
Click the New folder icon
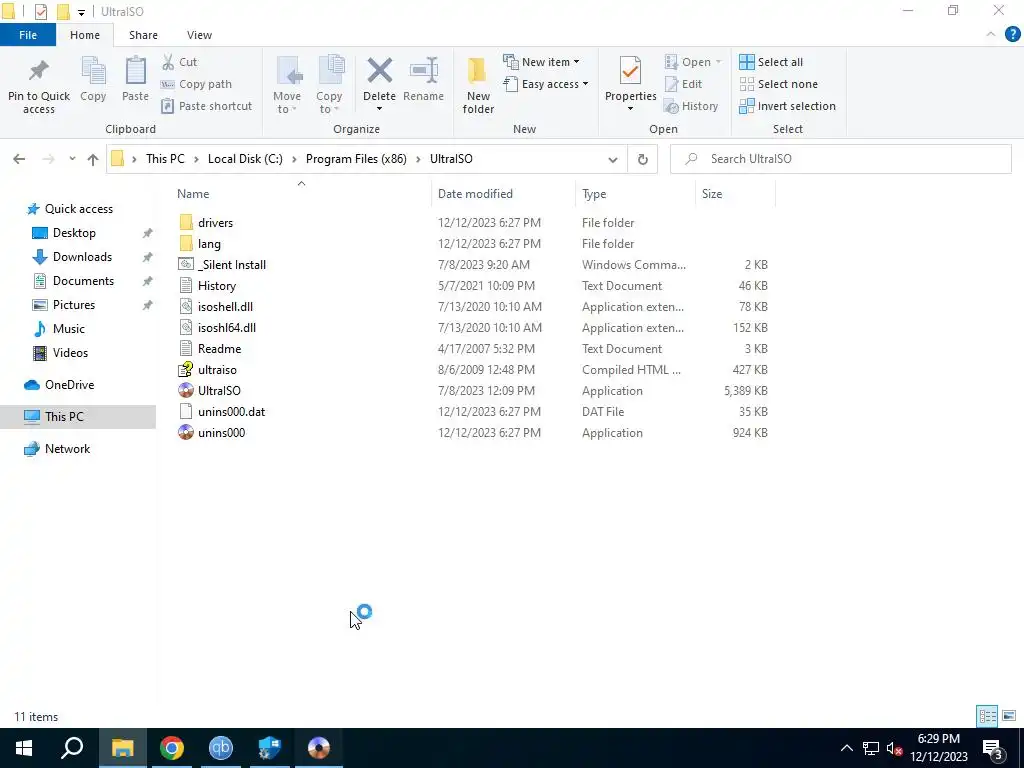coord(477,71)
